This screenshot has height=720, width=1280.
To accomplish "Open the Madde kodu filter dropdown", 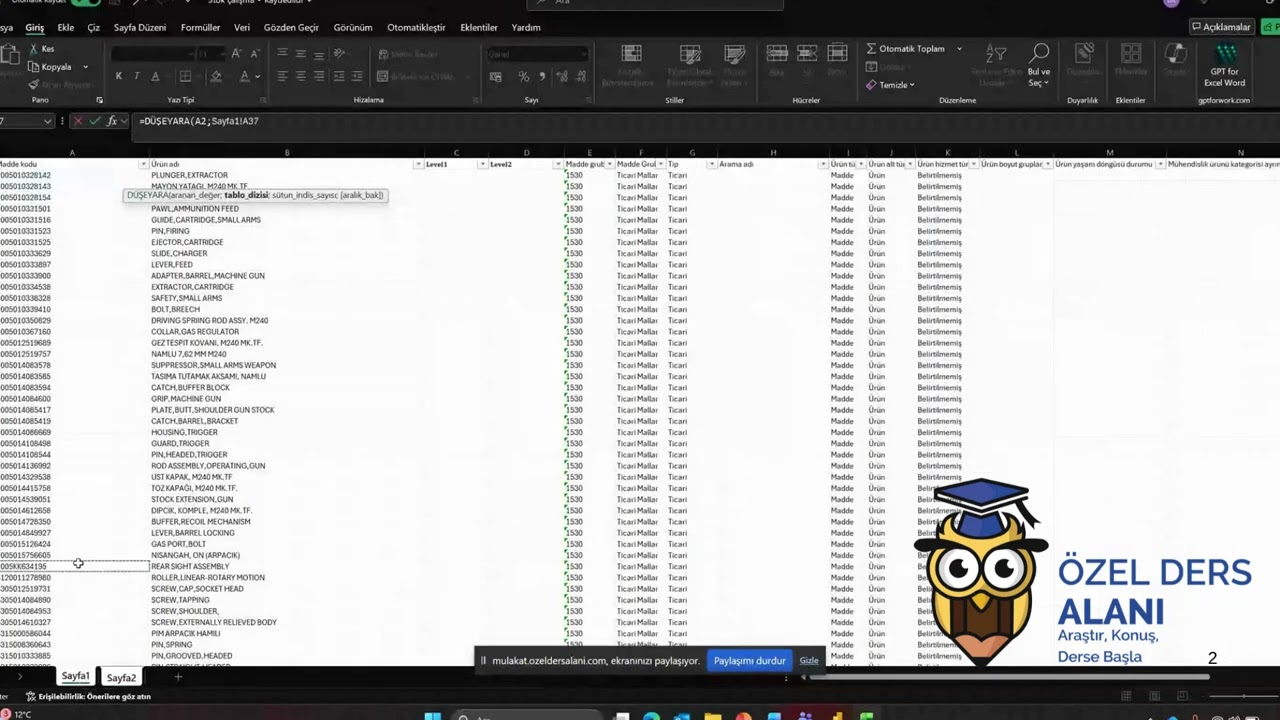I will (x=143, y=164).
